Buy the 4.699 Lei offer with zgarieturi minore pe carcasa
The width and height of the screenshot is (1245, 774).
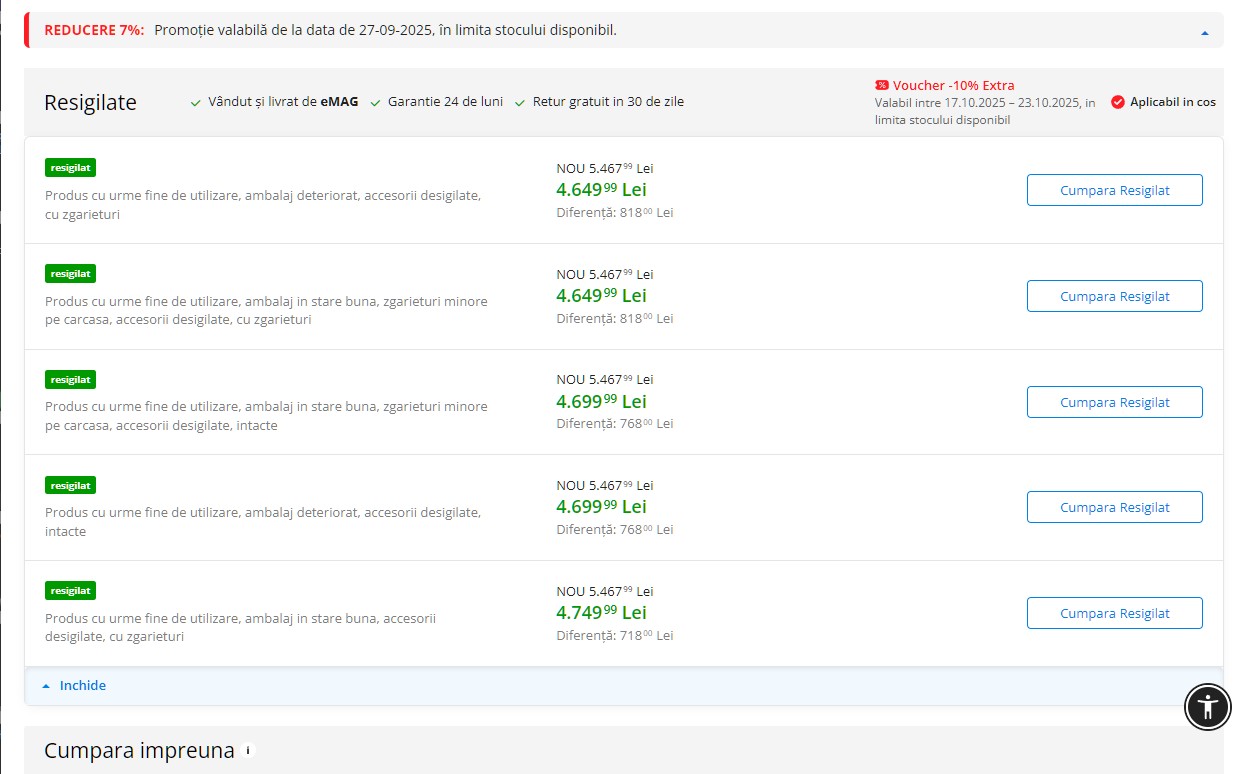1114,402
